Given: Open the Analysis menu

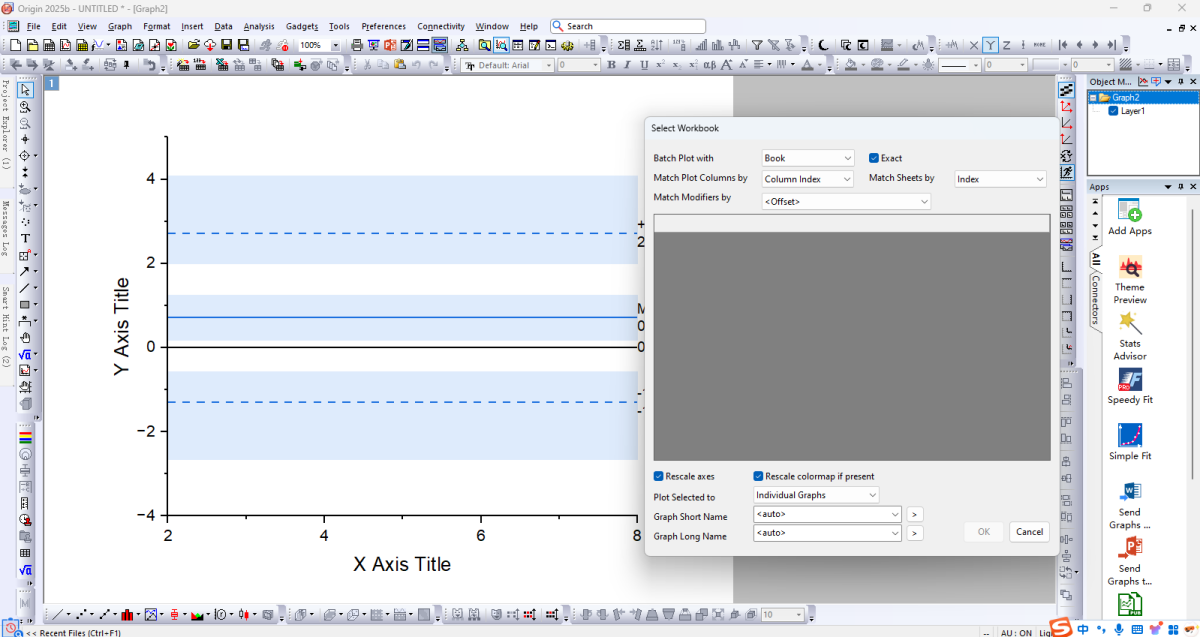Looking at the screenshot, I should (258, 26).
